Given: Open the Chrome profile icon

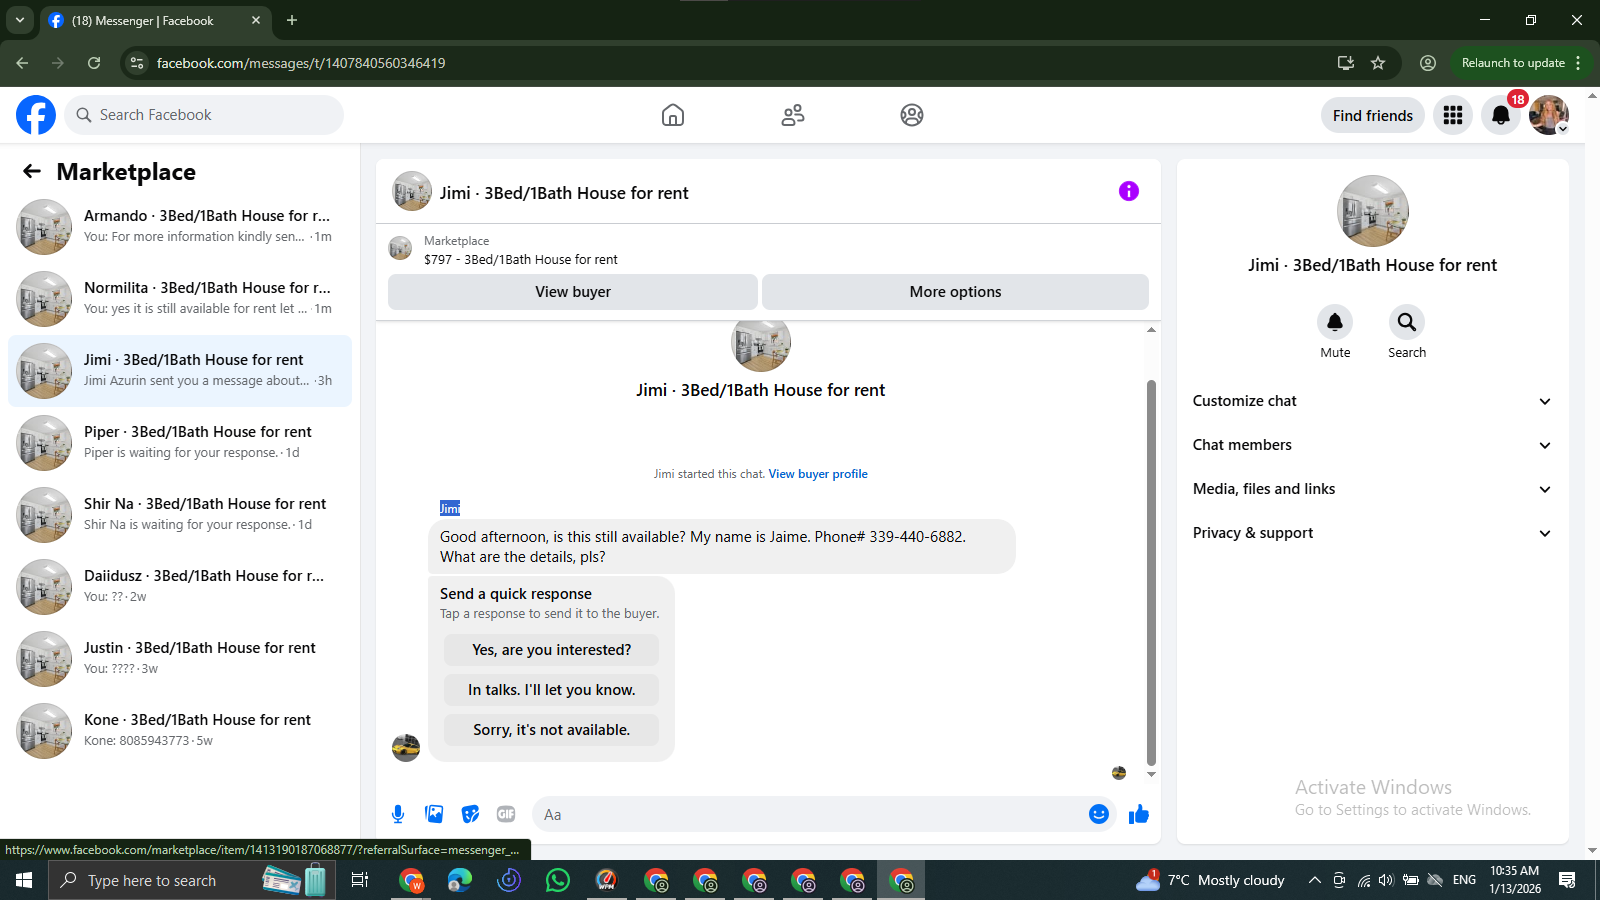Looking at the screenshot, I should pyautogui.click(x=1428, y=63).
